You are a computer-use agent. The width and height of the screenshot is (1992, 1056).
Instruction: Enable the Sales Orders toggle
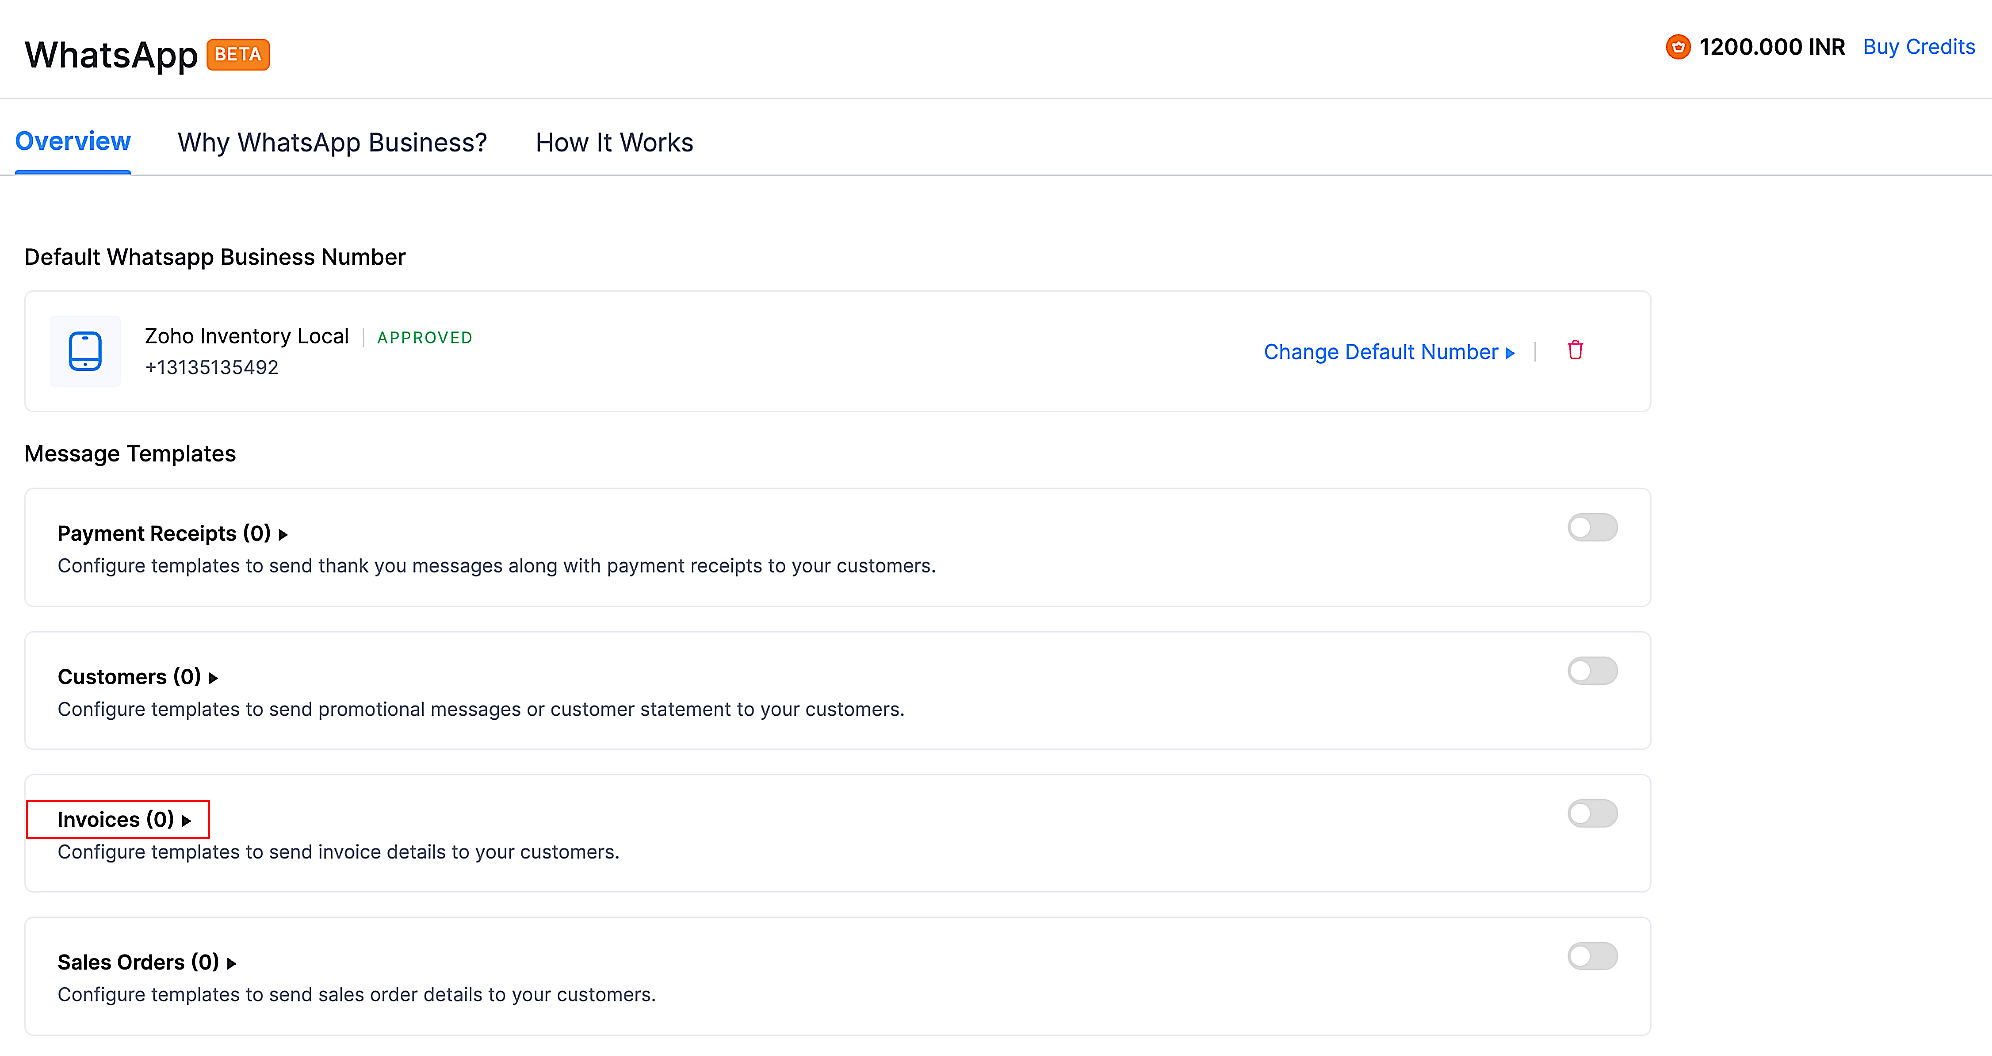coord(1592,956)
